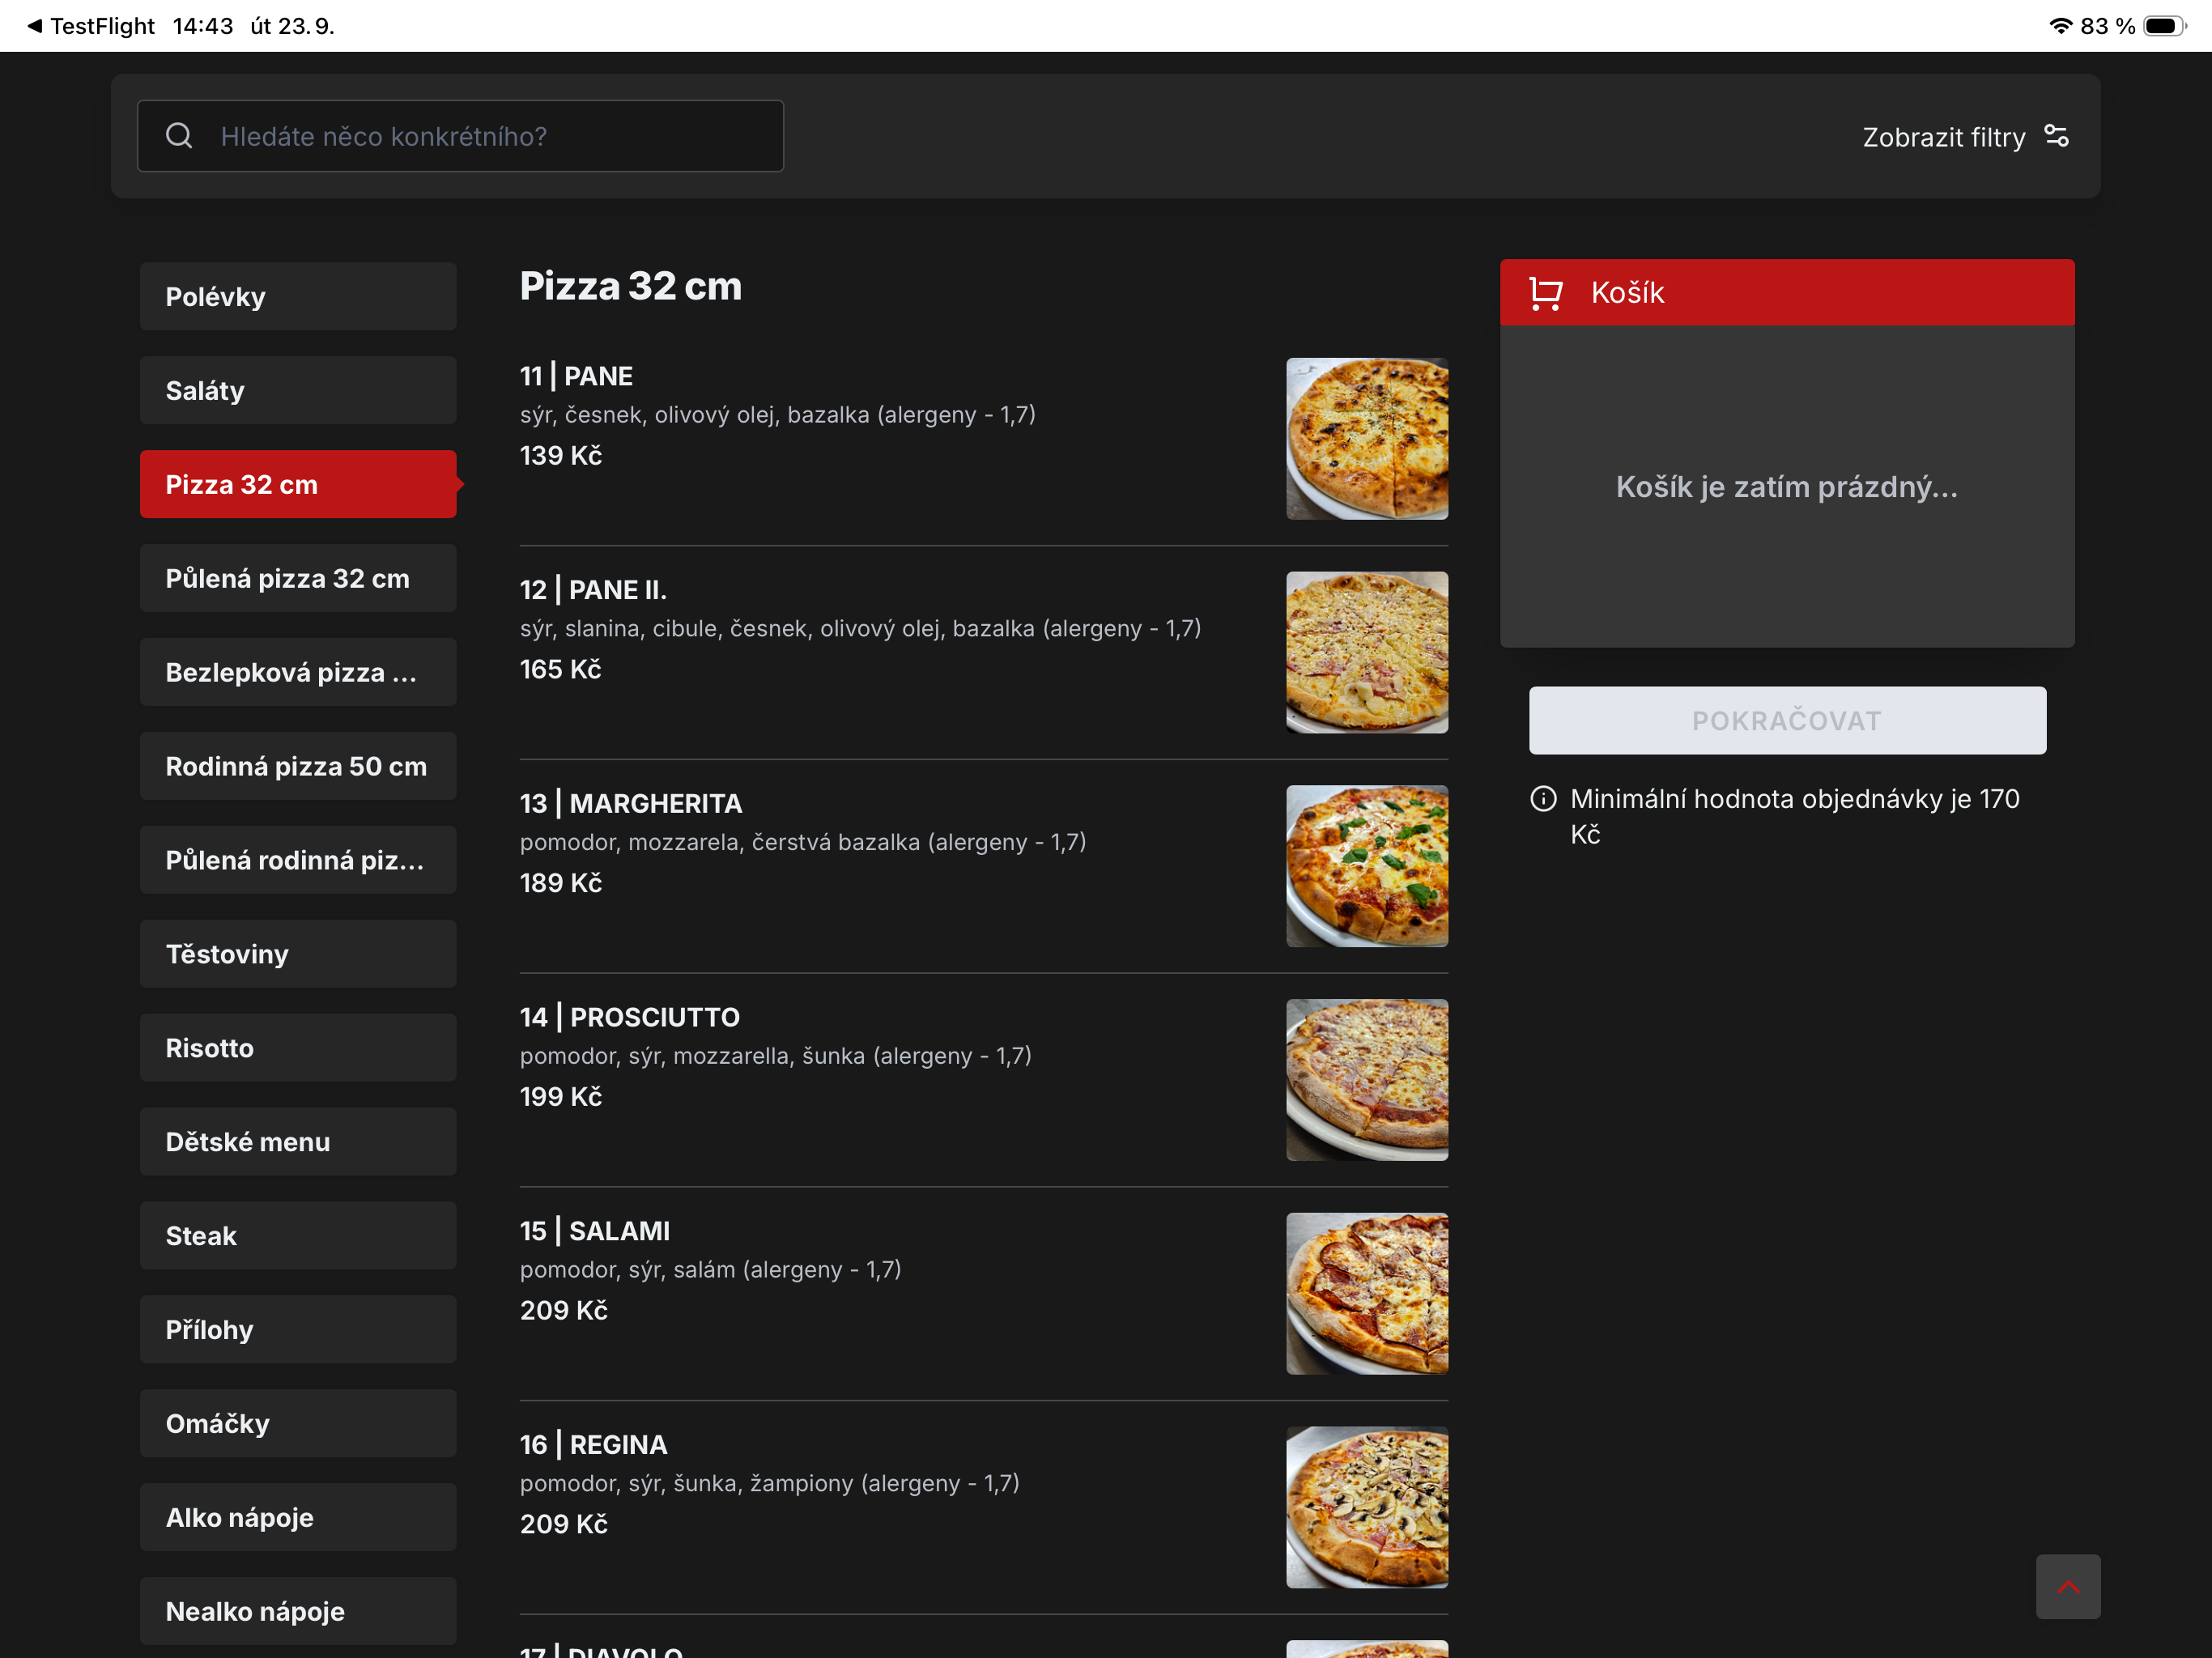Open the Saláty category
Viewport: 2212px width, 1658px height.
298,391
